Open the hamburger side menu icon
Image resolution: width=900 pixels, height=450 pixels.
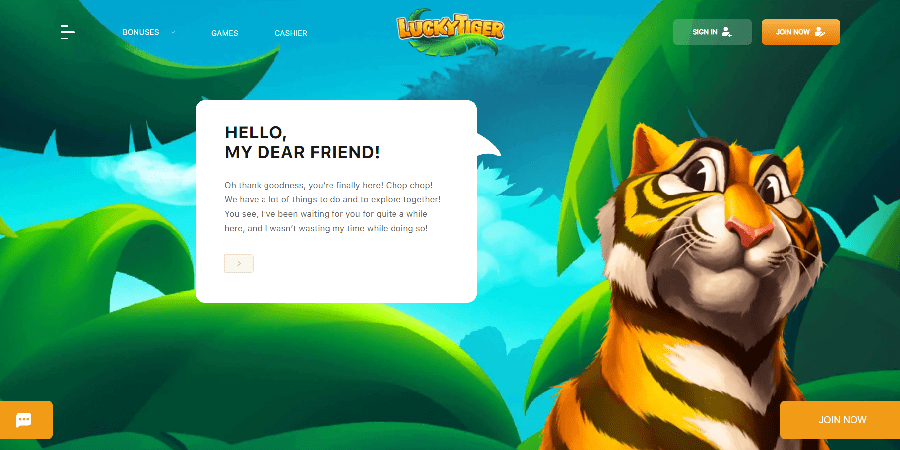point(68,32)
